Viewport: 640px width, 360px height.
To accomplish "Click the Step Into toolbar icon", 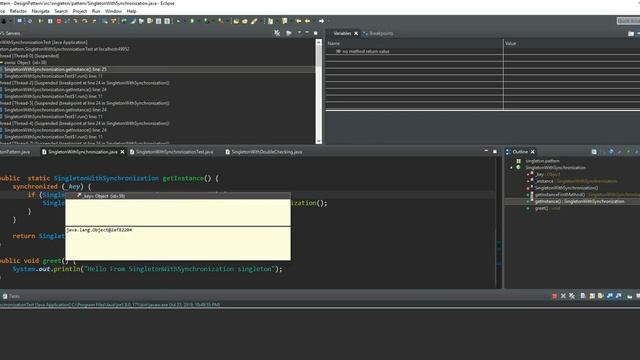I will [x=76, y=21].
